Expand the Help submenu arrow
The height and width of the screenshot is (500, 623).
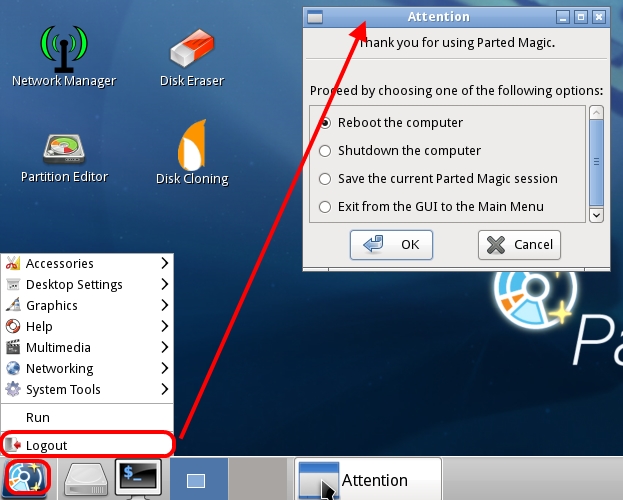(x=165, y=326)
